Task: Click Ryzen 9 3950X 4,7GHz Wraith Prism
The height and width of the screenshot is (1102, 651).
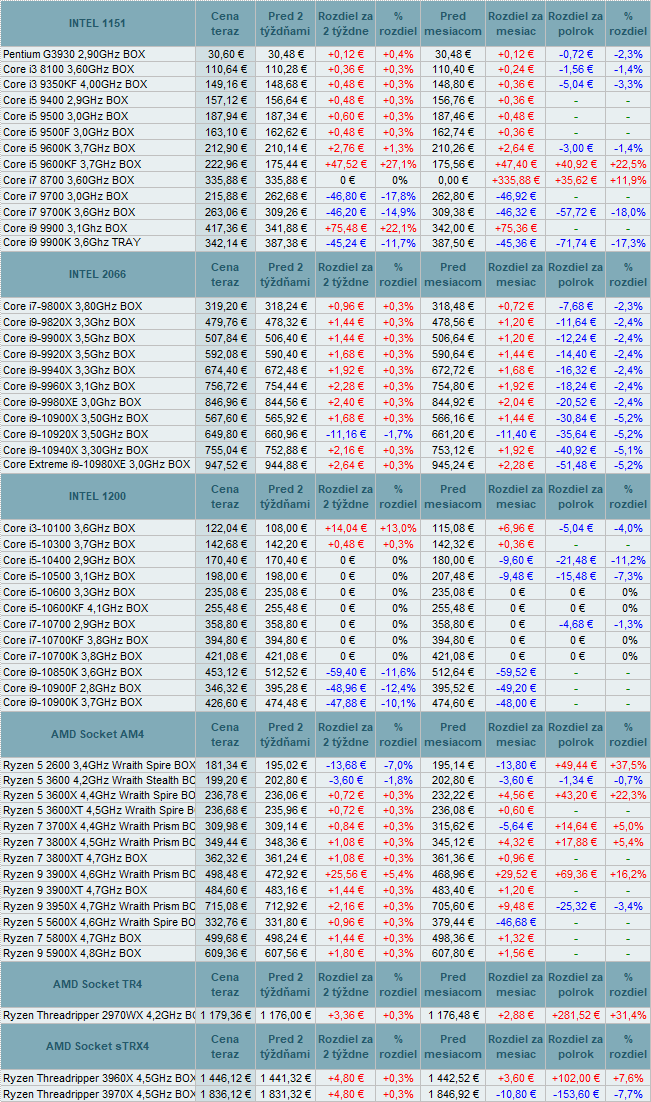Action: pyautogui.click(x=98, y=907)
